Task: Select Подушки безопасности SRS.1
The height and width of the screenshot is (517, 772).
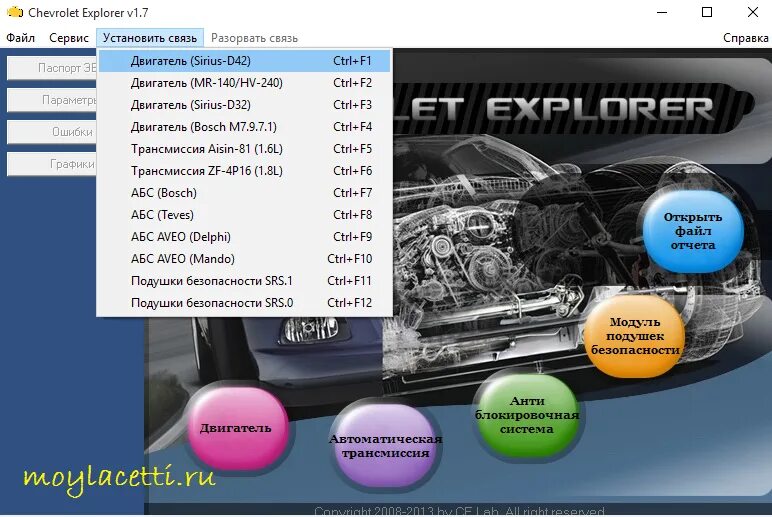Action: tap(245, 281)
